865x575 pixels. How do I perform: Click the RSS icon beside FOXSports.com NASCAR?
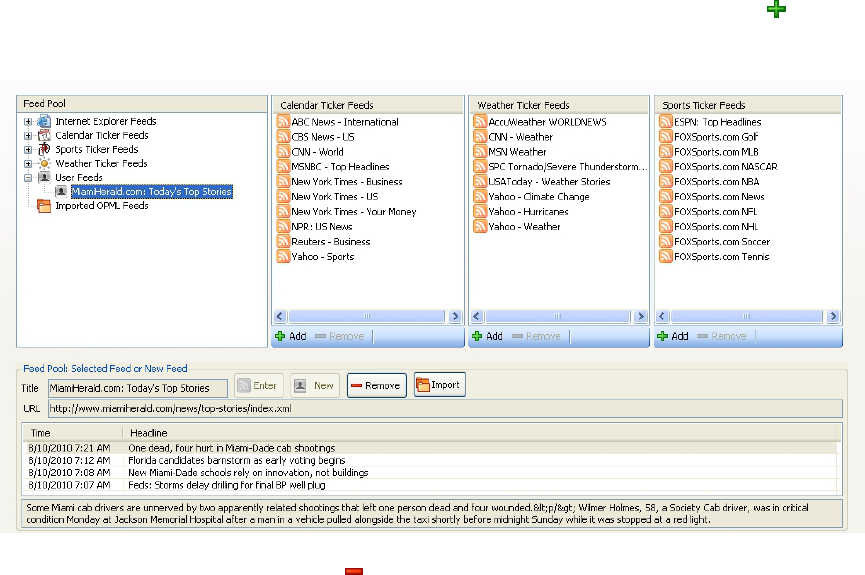coord(666,167)
